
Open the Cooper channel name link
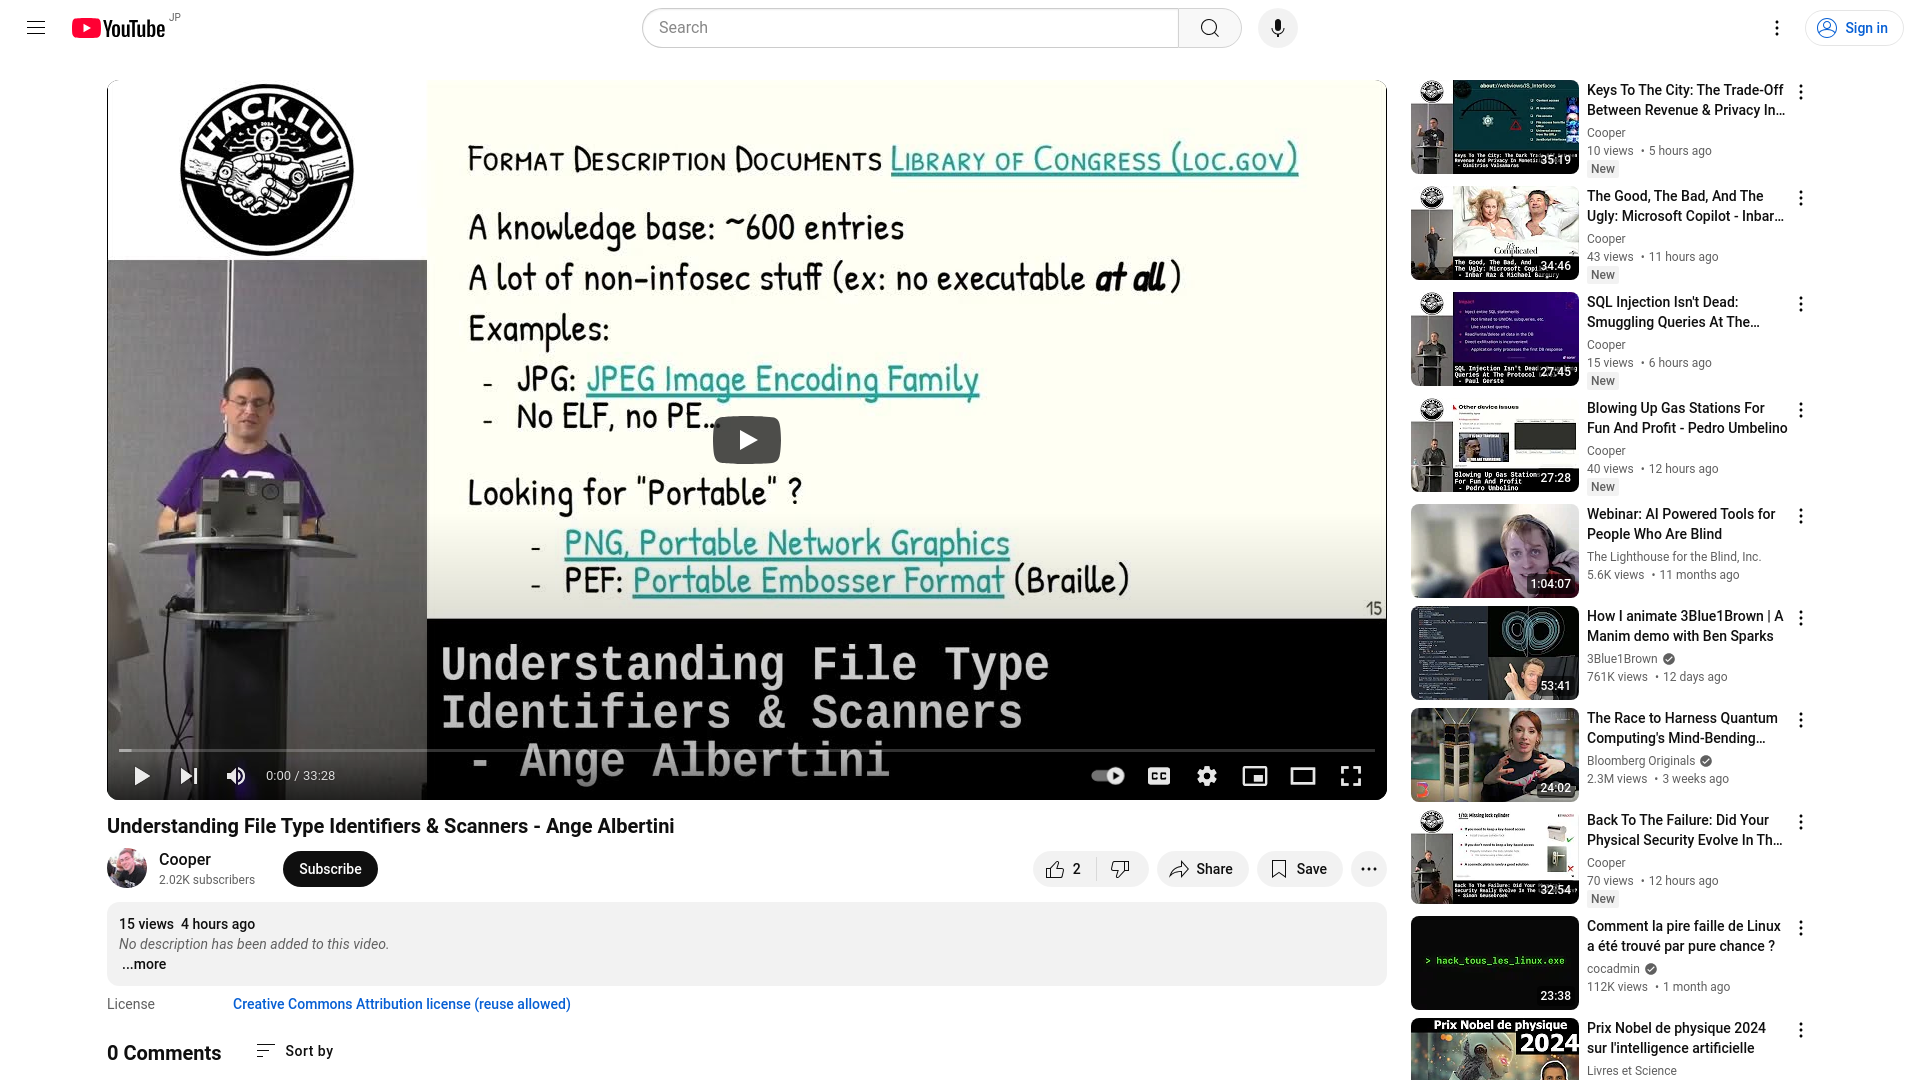coord(185,859)
